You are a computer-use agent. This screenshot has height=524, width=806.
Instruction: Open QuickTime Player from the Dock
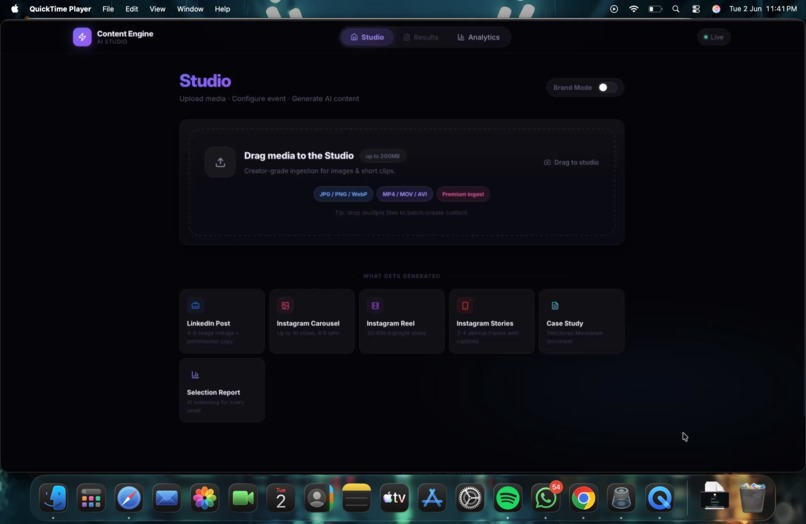coord(660,498)
